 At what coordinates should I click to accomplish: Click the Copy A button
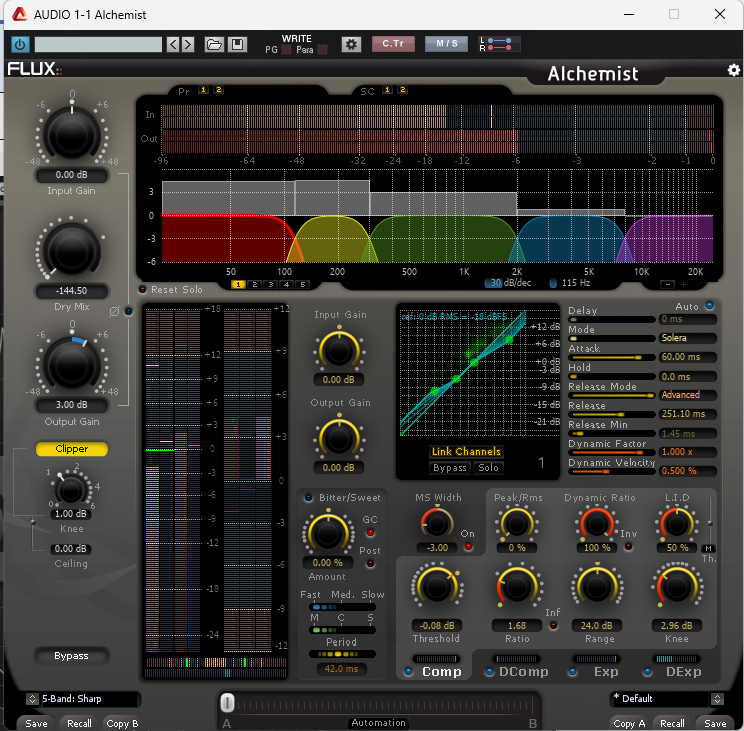tap(629, 723)
